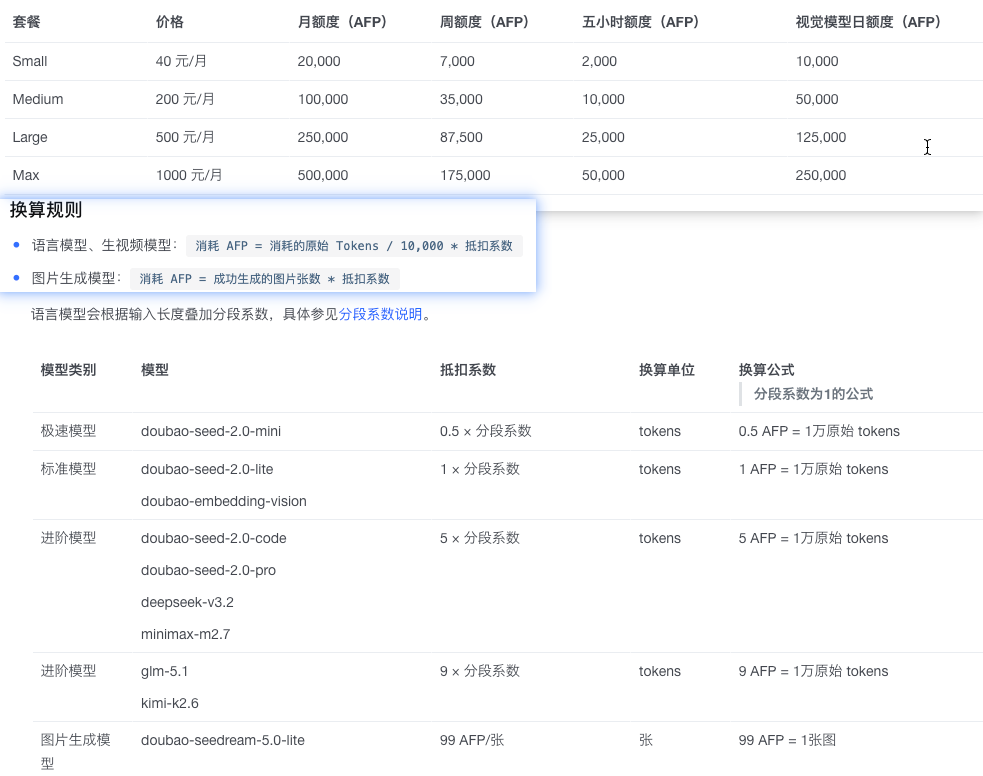
Task: Click the 价格 column header
Action: click(169, 22)
